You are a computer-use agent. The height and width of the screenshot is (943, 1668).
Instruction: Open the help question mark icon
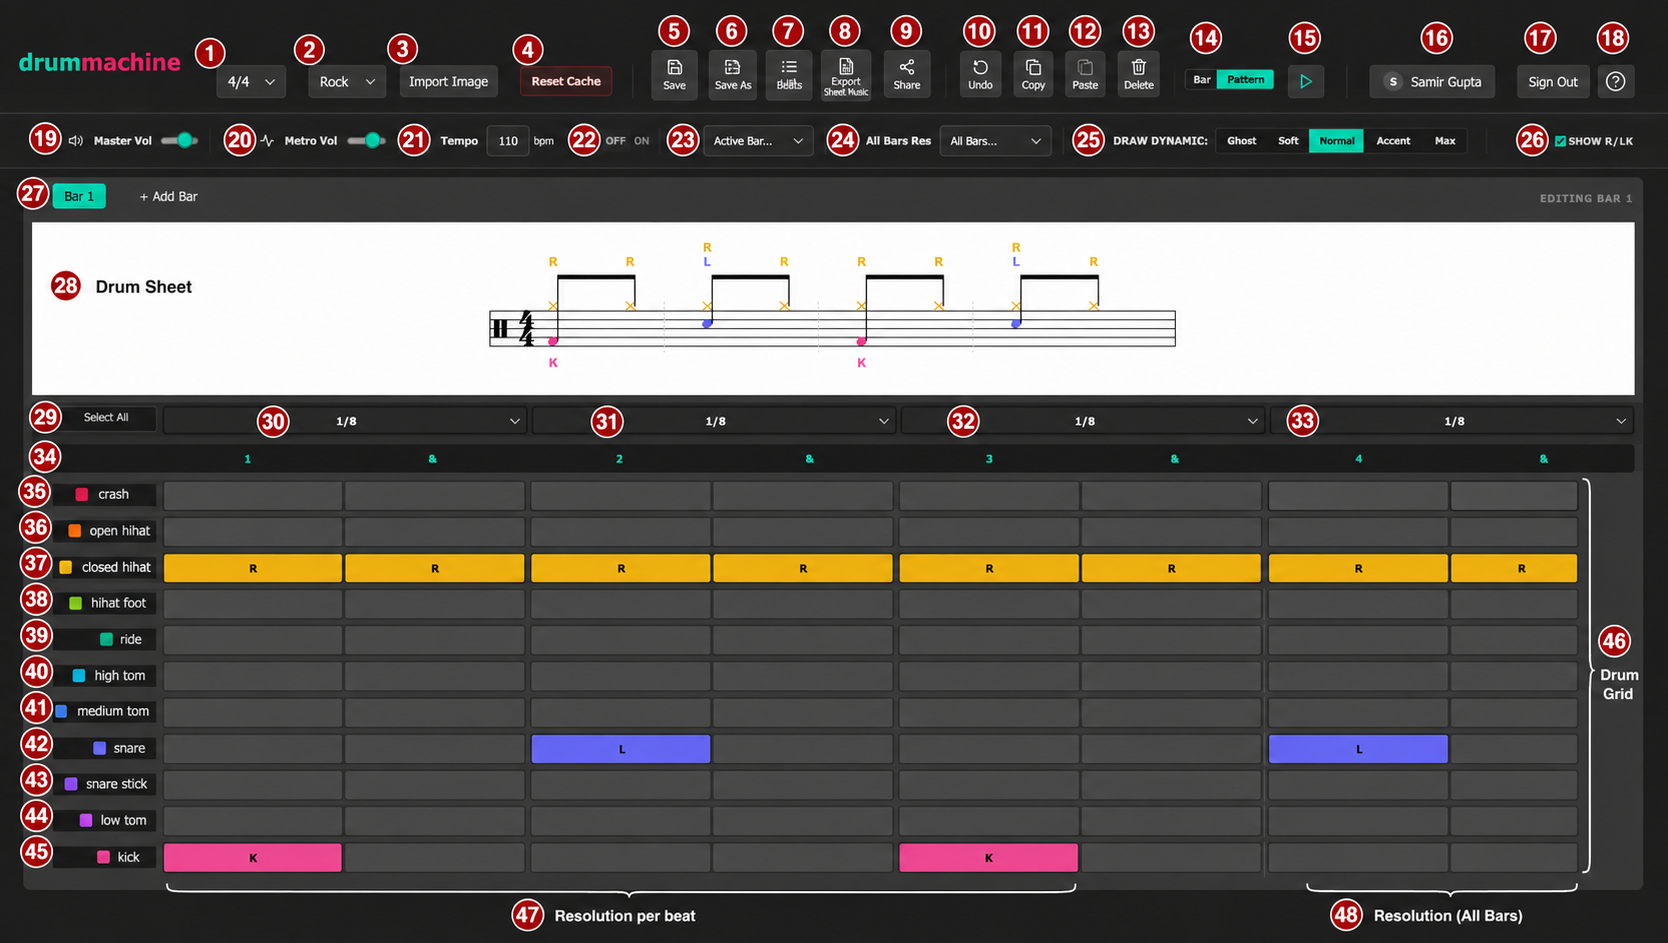coord(1615,81)
